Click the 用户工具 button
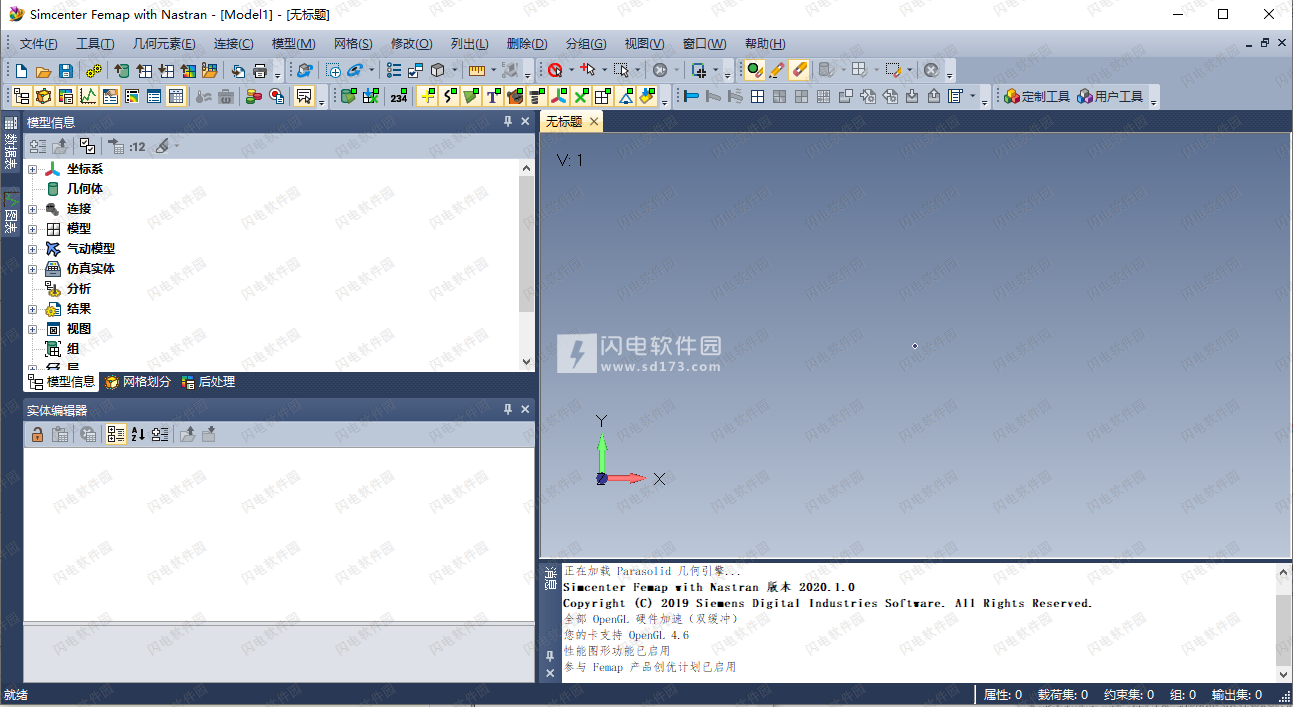The width and height of the screenshot is (1293, 707). pyautogui.click(x=1110, y=97)
